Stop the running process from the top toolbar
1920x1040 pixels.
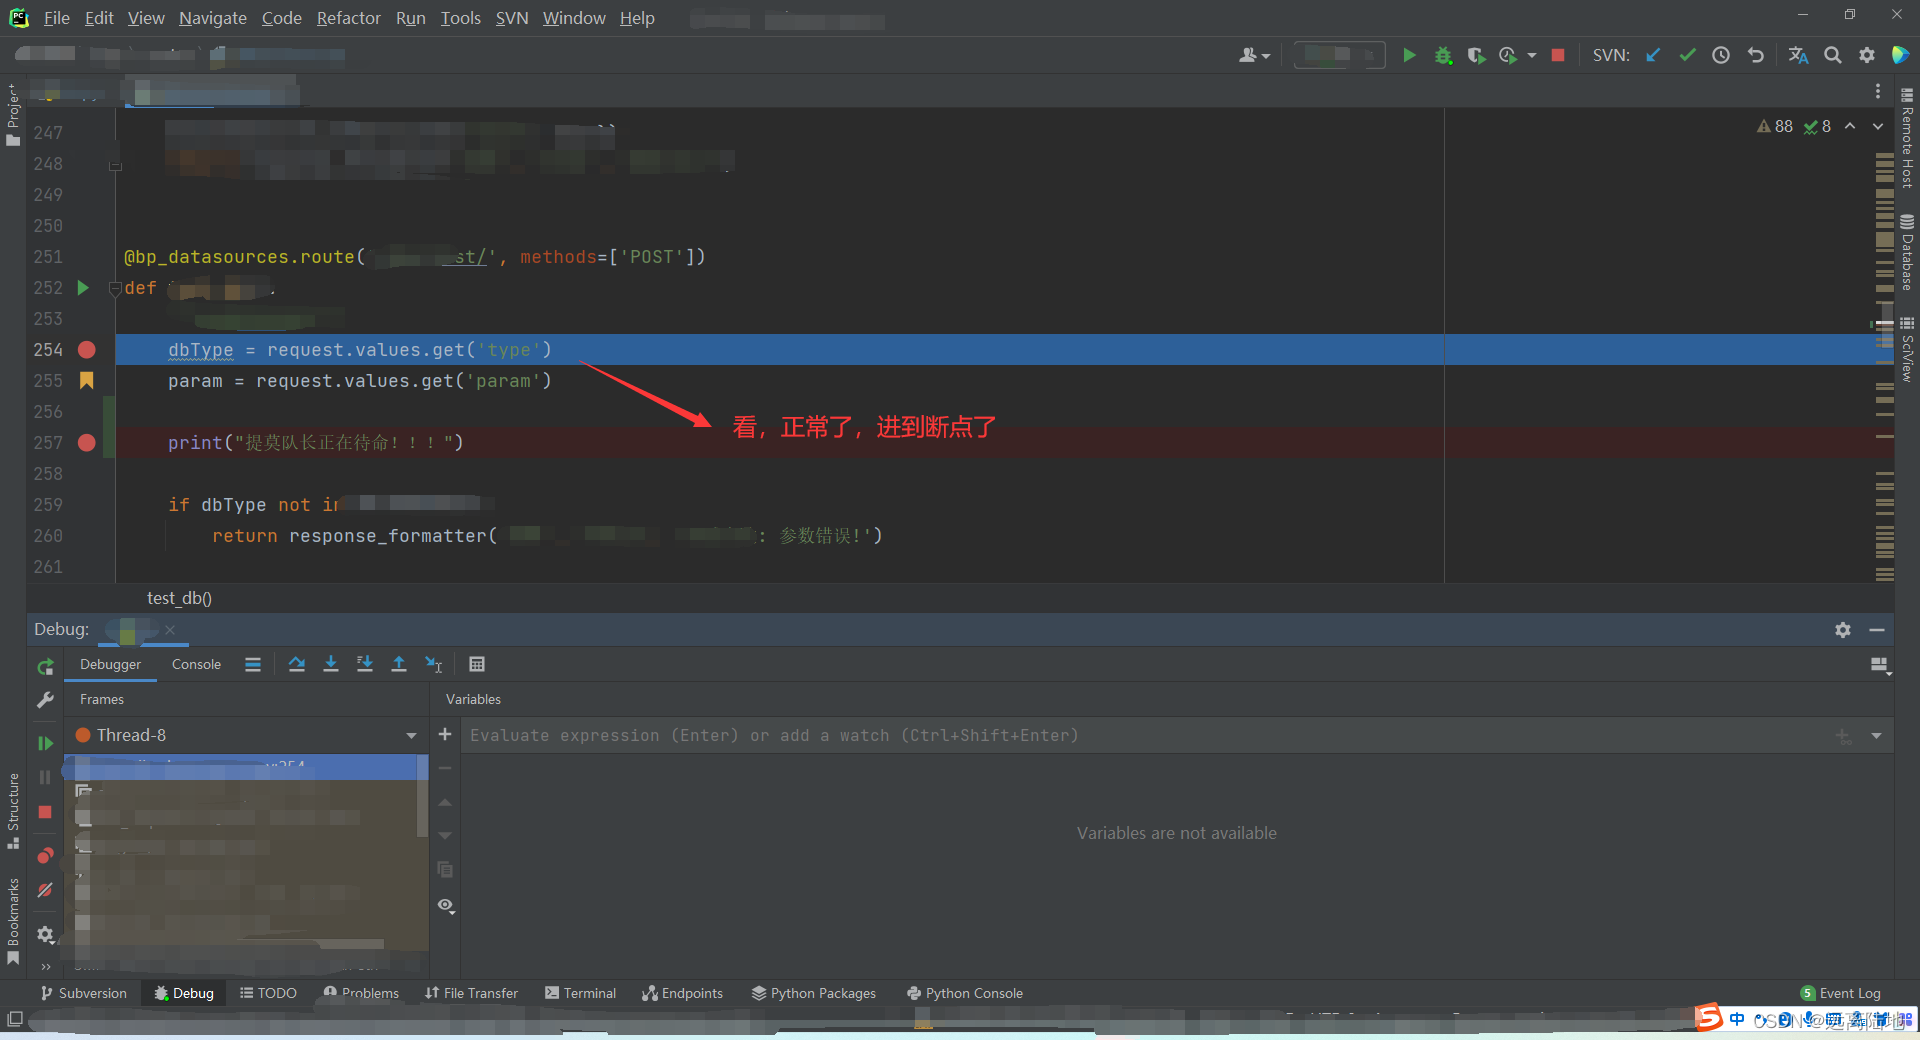pyautogui.click(x=1558, y=55)
